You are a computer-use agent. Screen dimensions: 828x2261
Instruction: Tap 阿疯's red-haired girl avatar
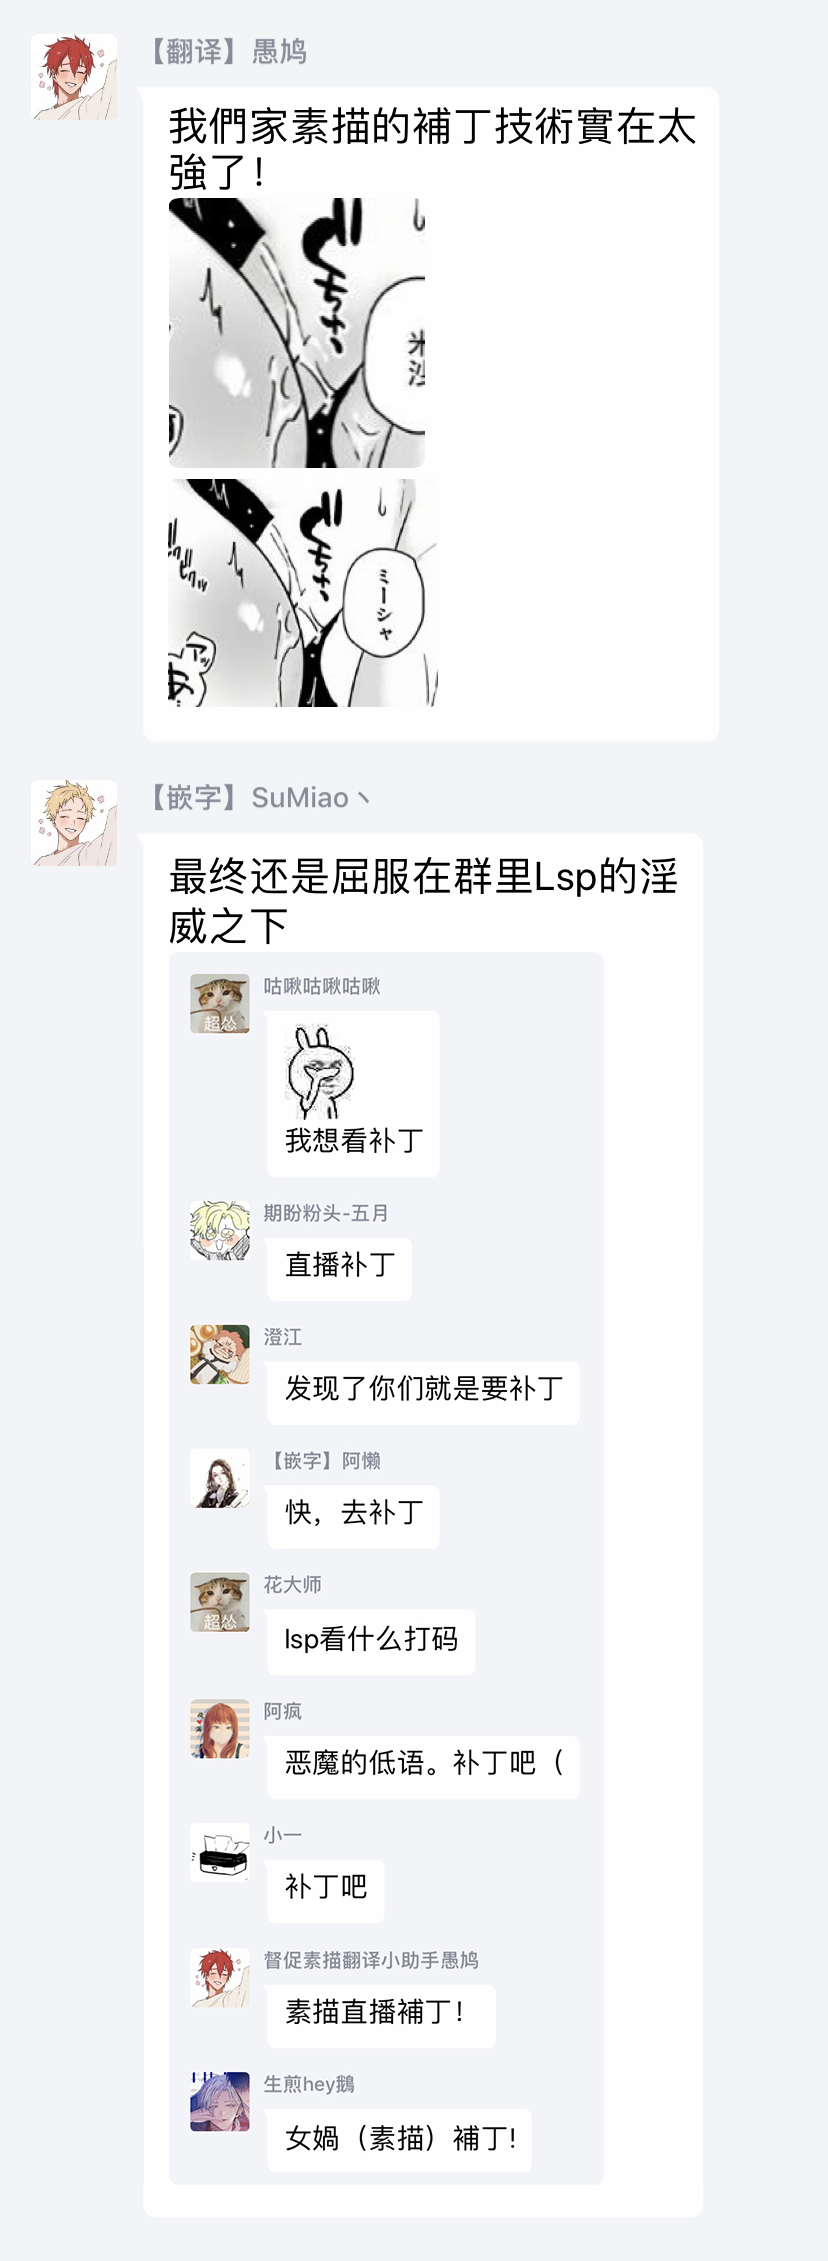(x=220, y=1728)
